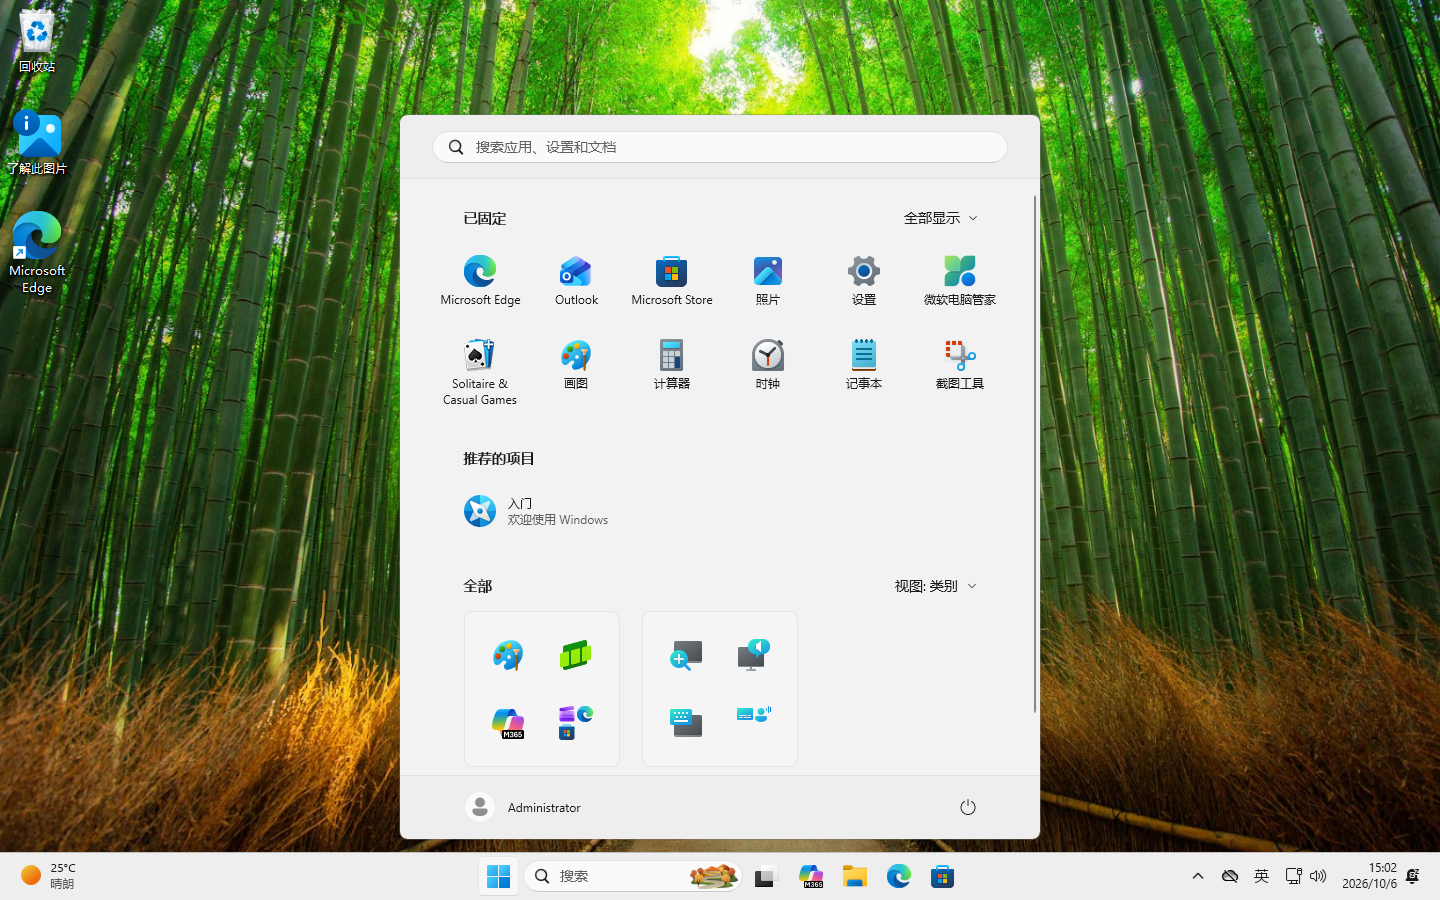Focus the 搜索应用、设置和文档 search box
The image size is (1440, 900).
[x=720, y=147]
